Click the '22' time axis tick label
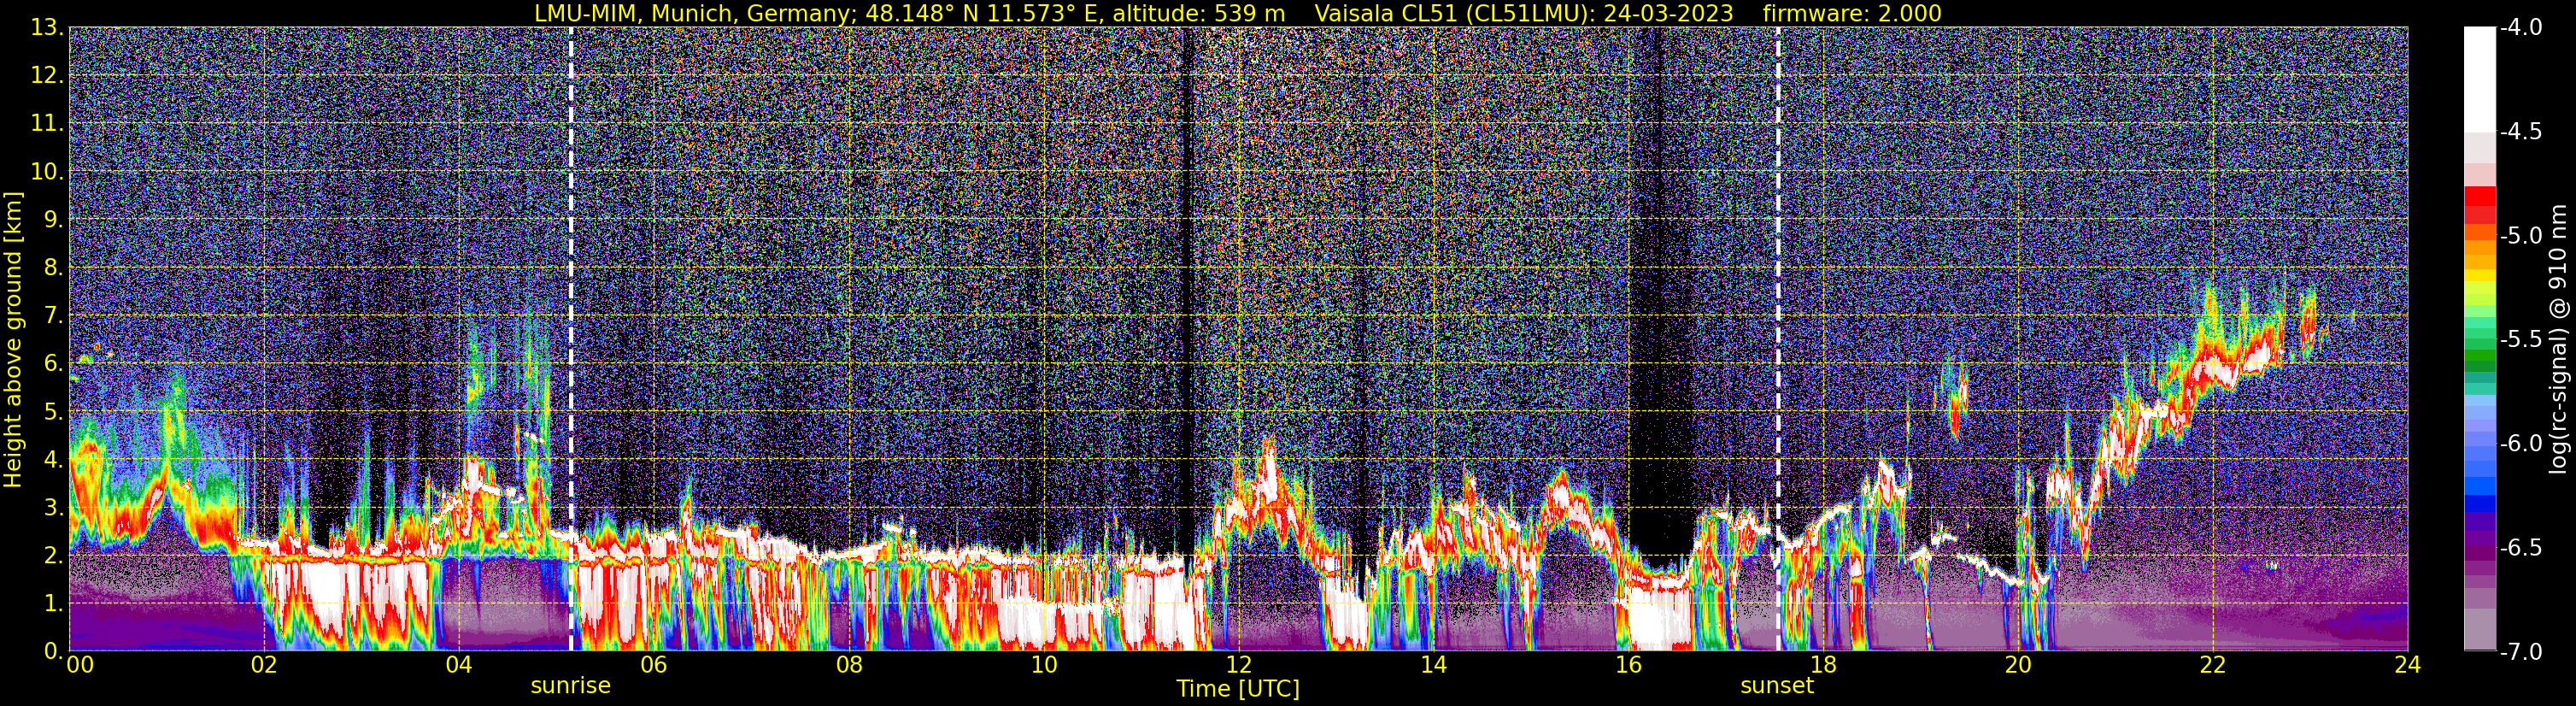The height and width of the screenshot is (706, 2576). pos(2213,665)
